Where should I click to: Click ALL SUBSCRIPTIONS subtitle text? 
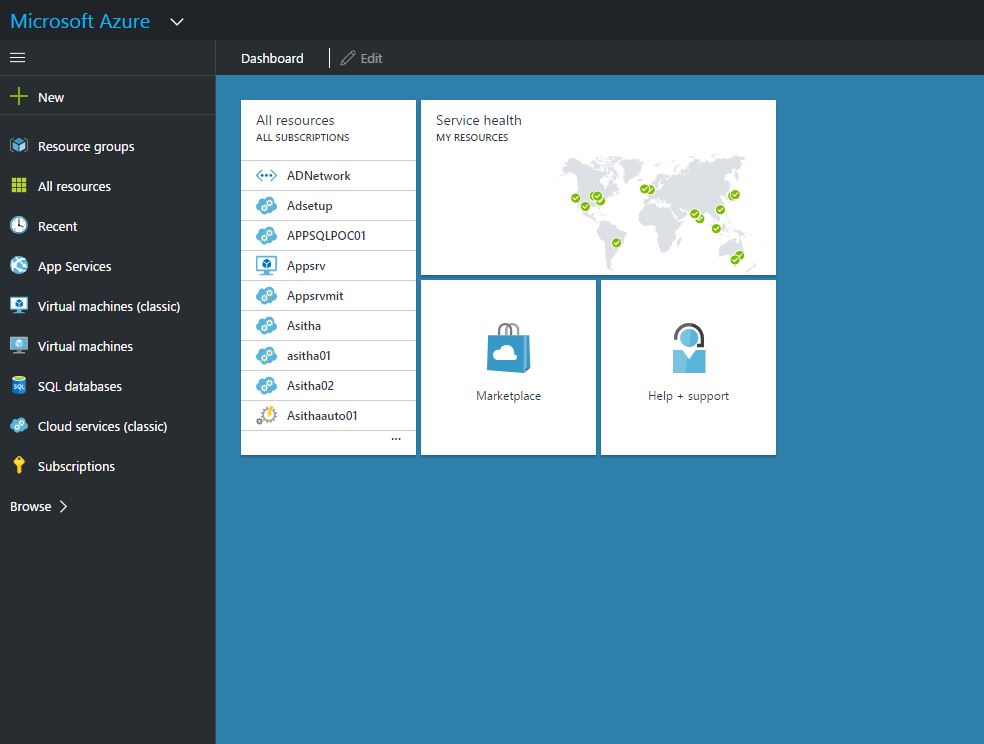pyautogui.click(x=302, y=137)
